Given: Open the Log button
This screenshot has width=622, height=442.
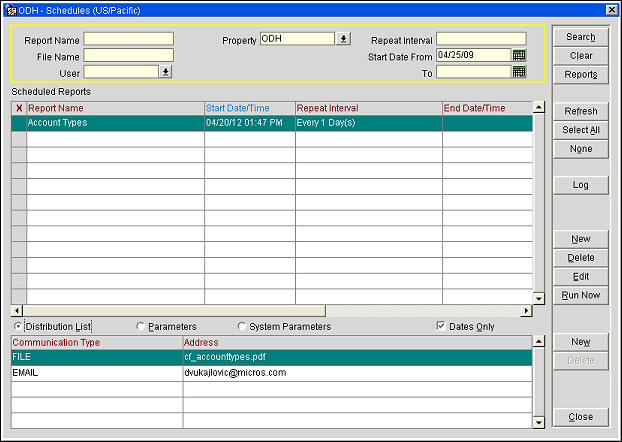Looking at the screenshot, I should tap(580, 185).
